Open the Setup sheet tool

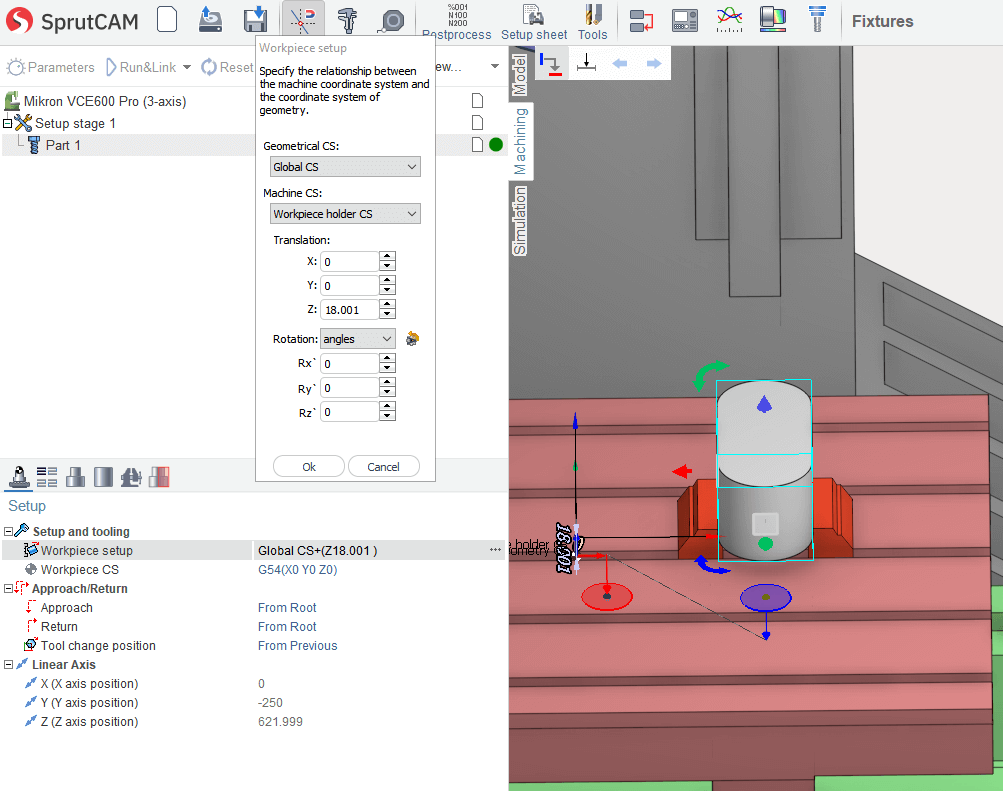(x=534, y=22)
